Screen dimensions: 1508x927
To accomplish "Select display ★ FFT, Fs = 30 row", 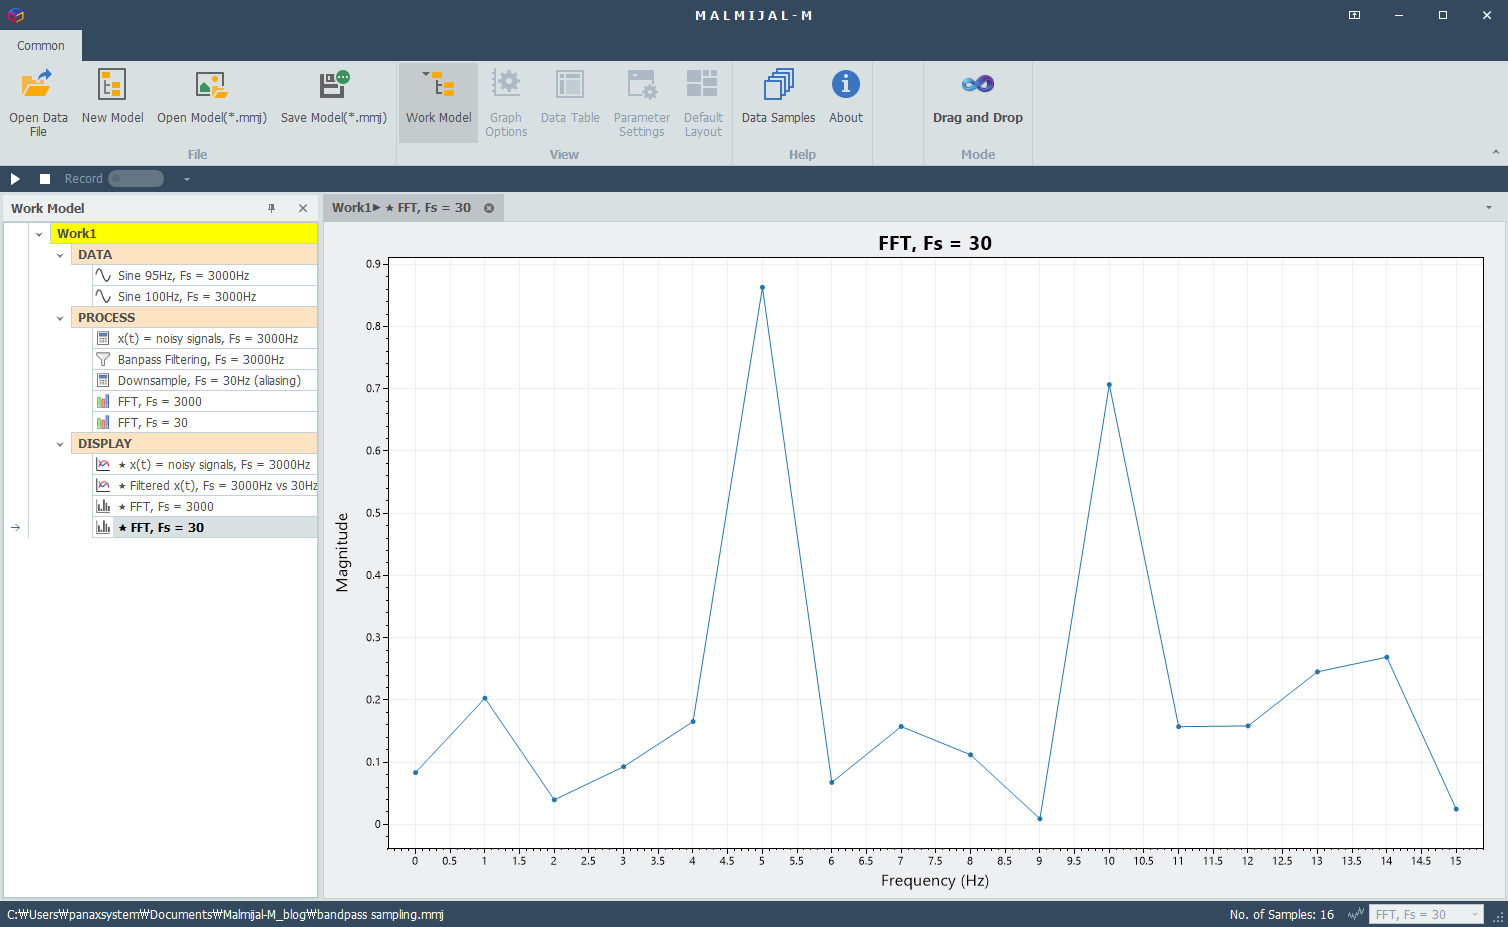I will point(204,527).
